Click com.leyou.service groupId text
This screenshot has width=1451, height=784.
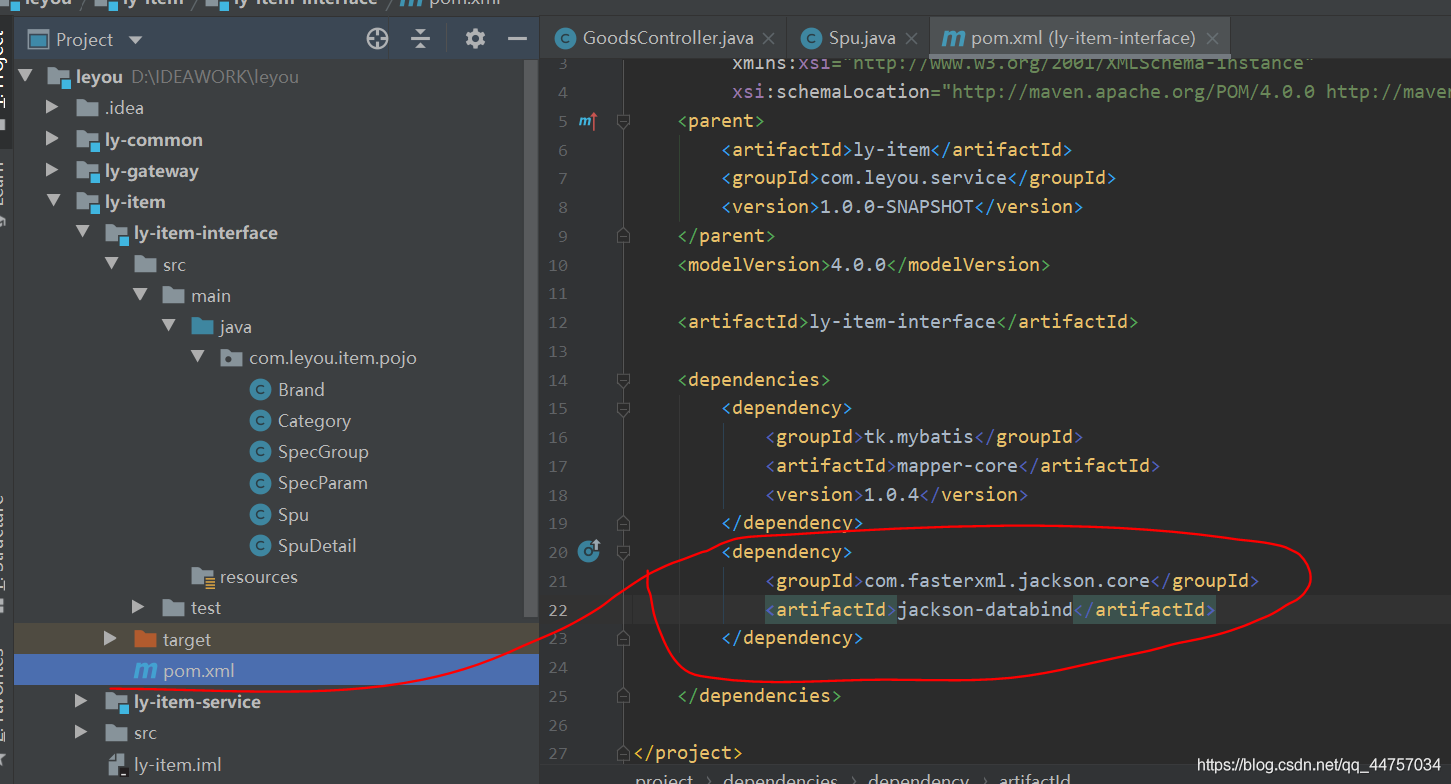(913, 178)
